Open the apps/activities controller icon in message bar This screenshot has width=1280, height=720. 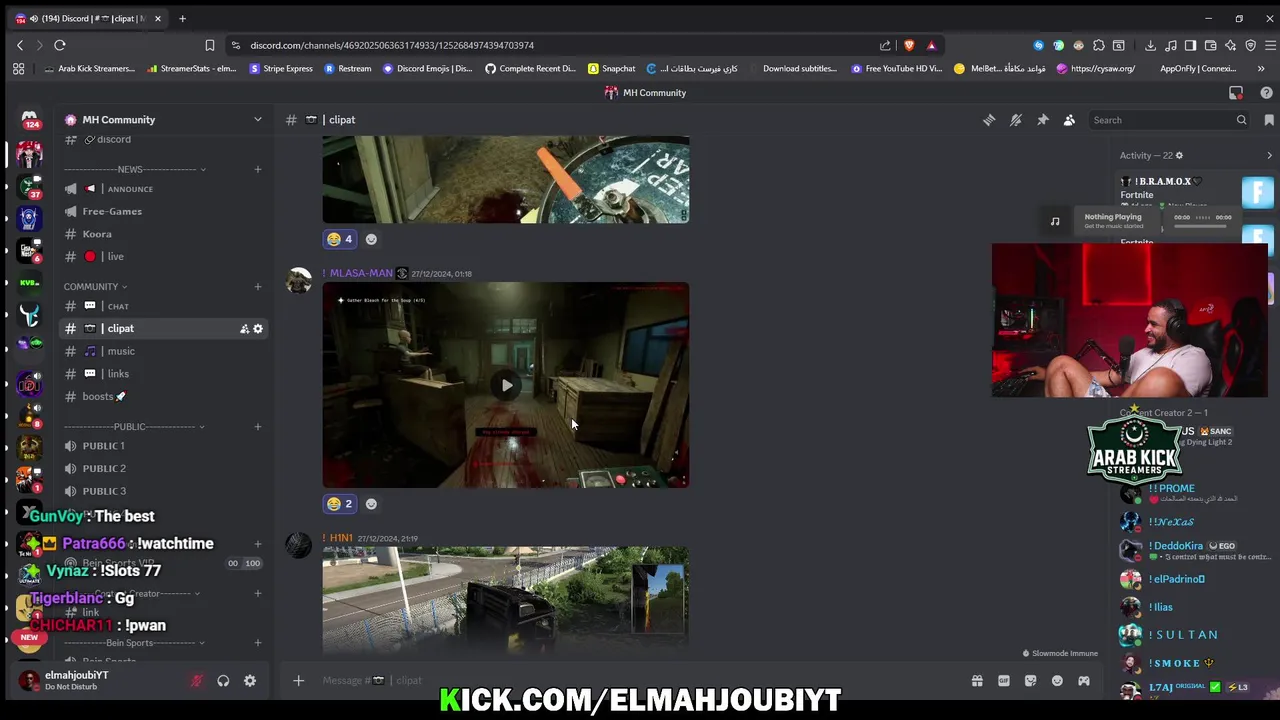tap(1083, 681)
